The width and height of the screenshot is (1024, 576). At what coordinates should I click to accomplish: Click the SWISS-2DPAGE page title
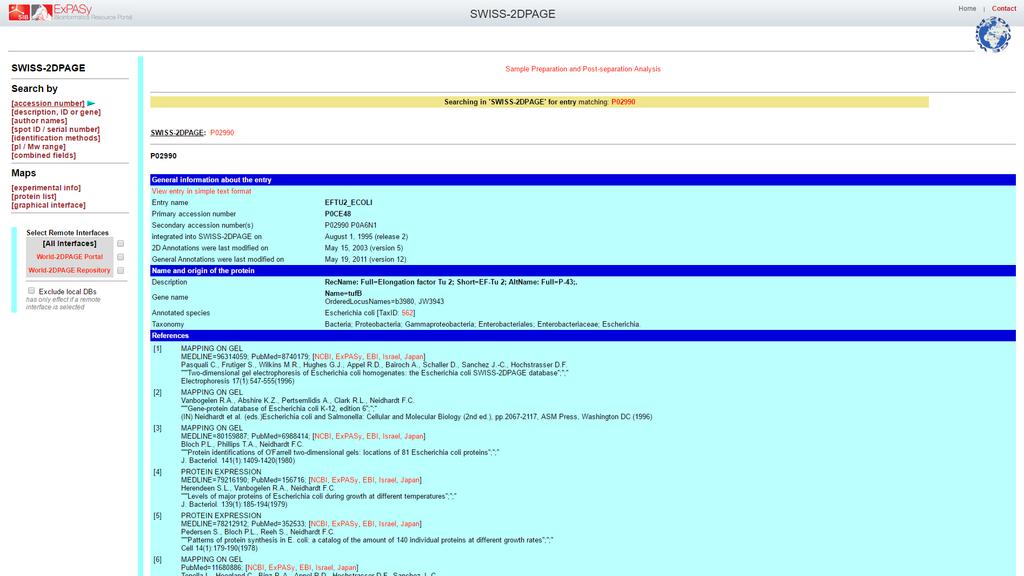point(513,14)
